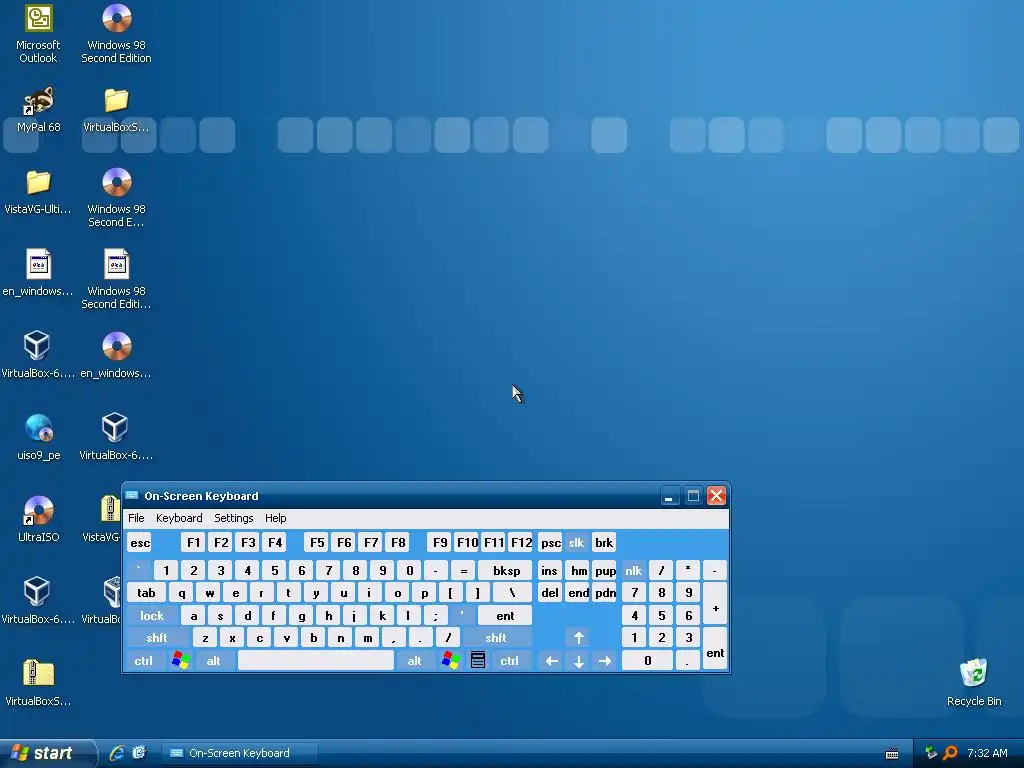Click On-Screen Keyboard taskbar button
This screenshot has height=768, width=1024.
click(240, 753)
